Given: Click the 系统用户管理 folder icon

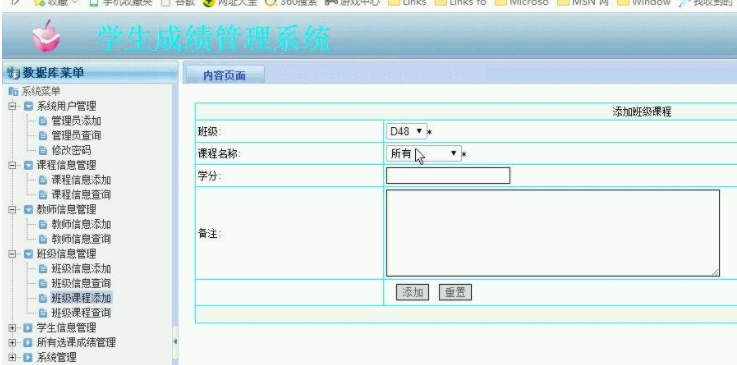Looking at the screenshot, I should (x=28, y=106).
